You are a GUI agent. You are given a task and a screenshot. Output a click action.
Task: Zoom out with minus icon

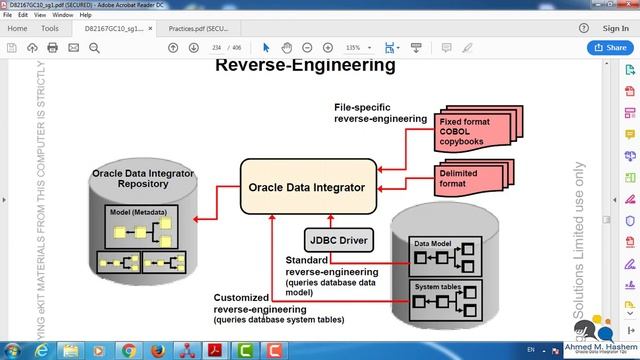[x=307, y=48]
